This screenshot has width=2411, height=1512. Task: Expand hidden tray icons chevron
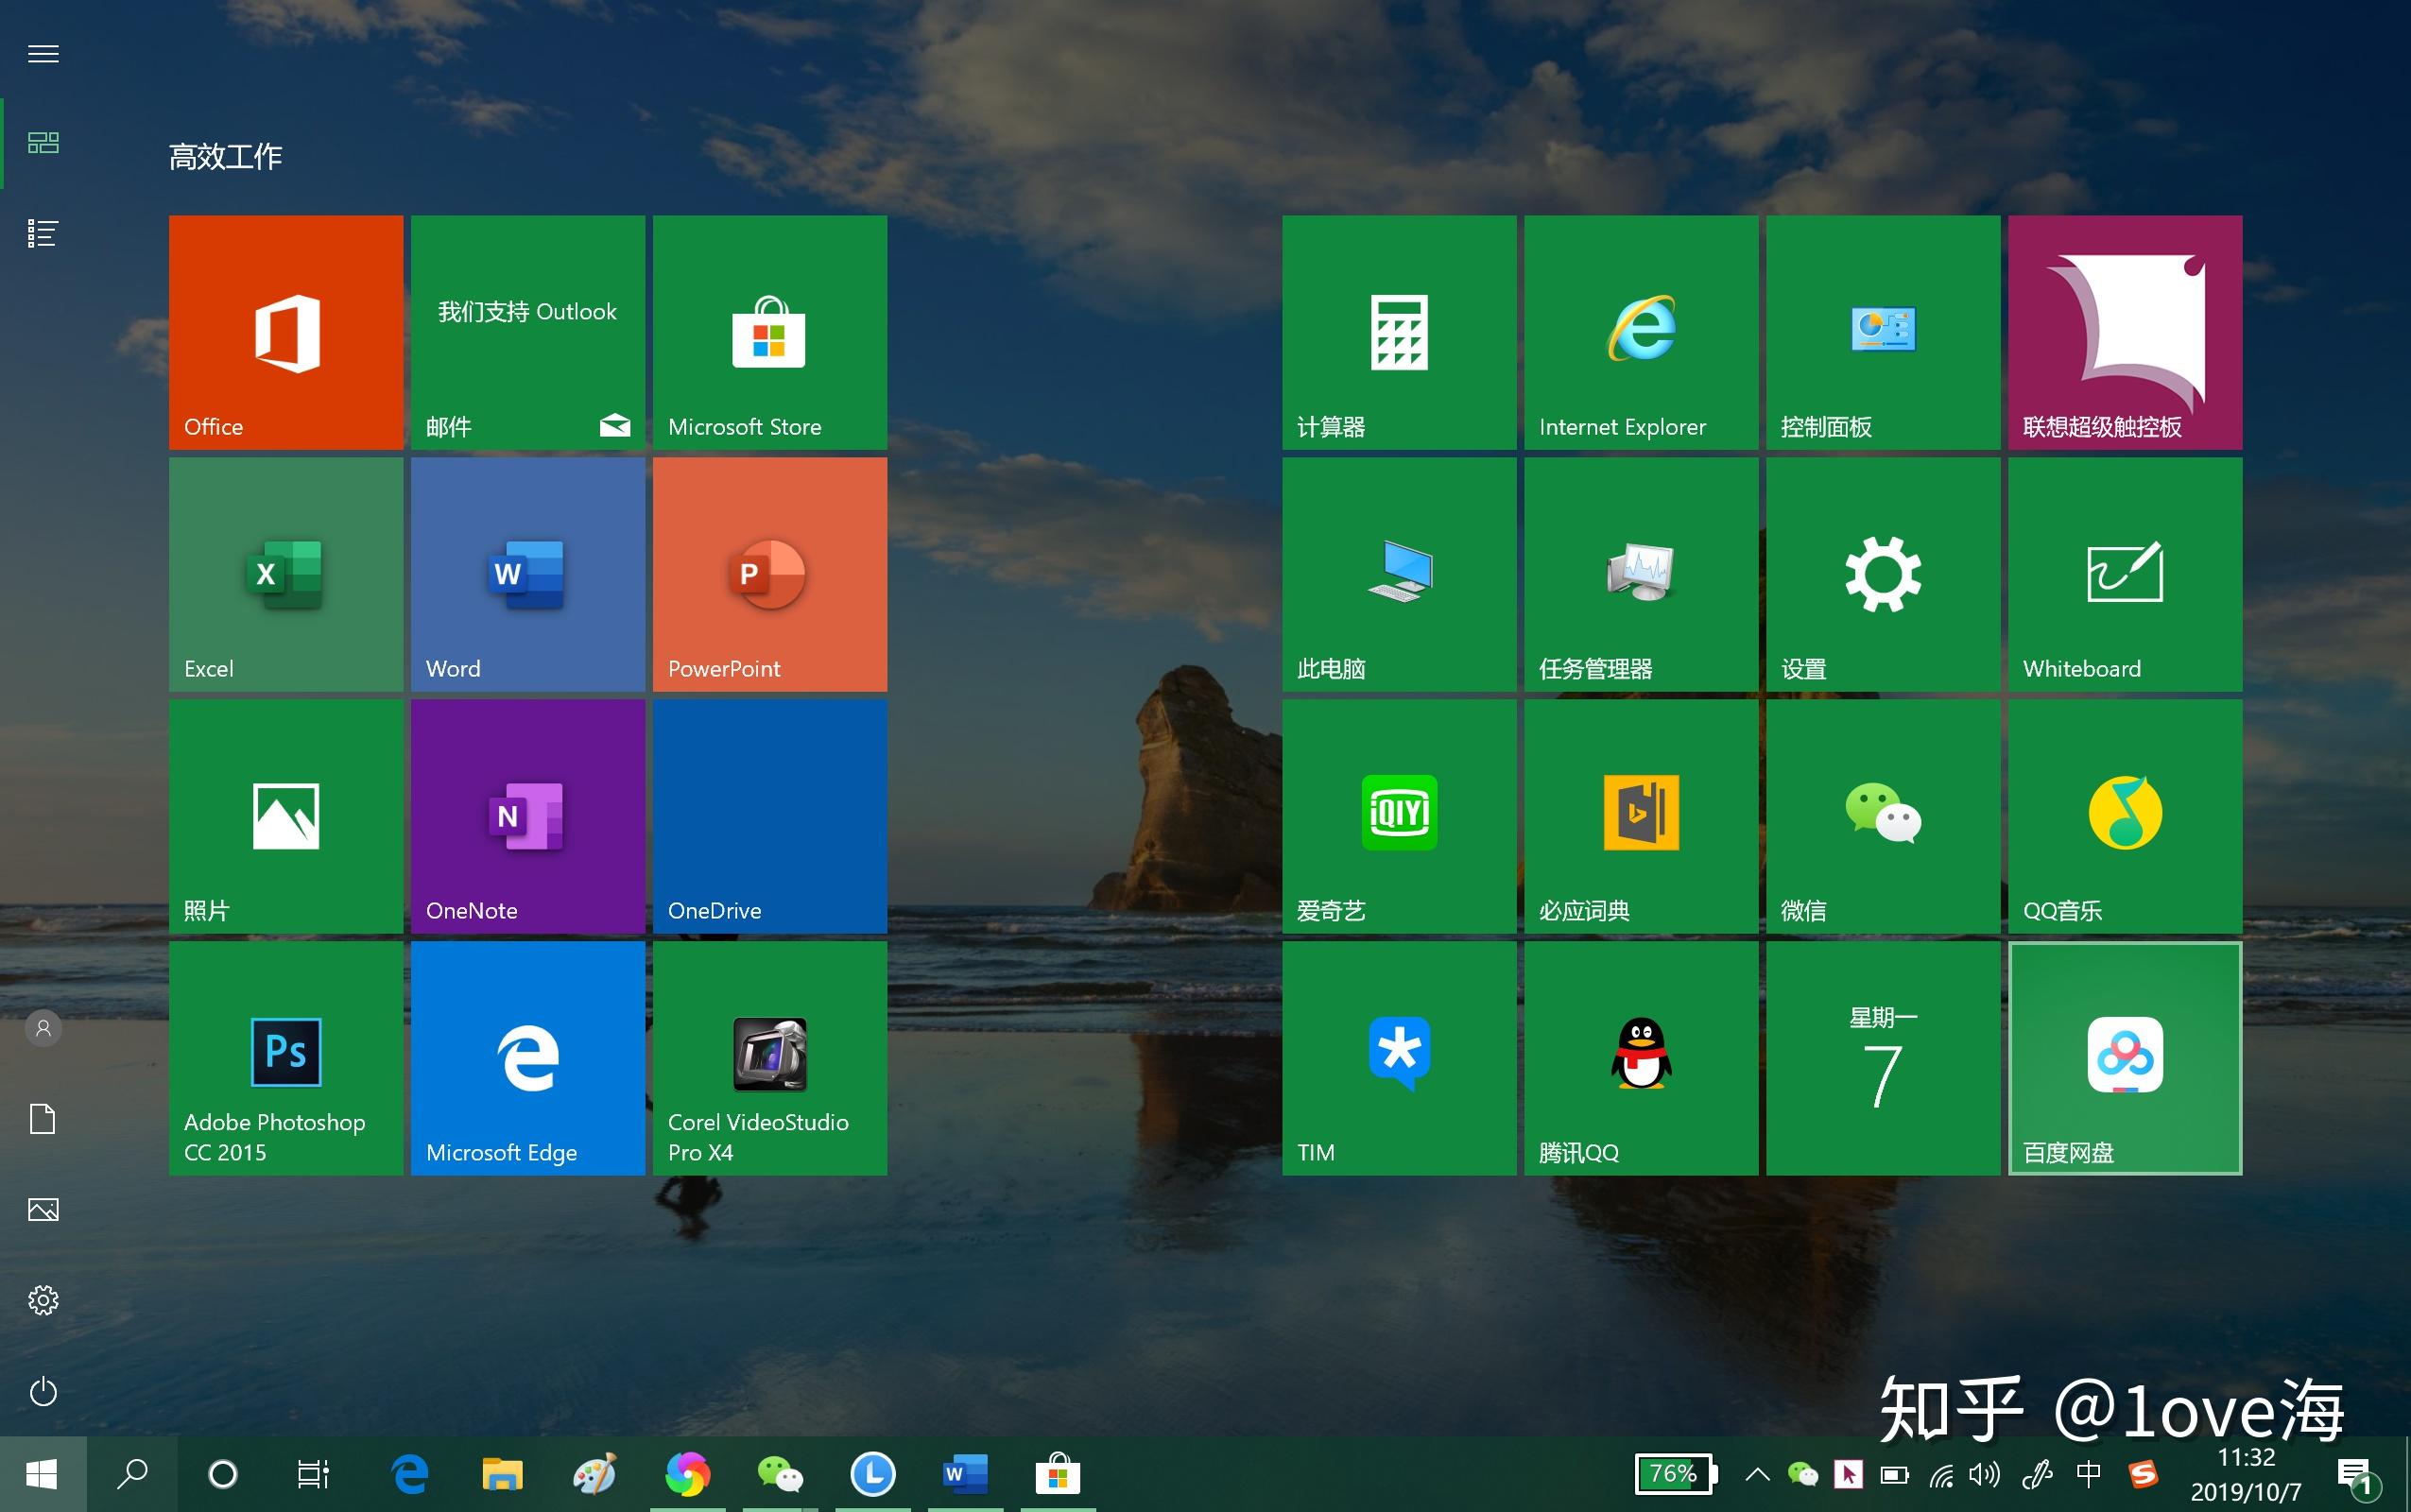[1757, 1474]
